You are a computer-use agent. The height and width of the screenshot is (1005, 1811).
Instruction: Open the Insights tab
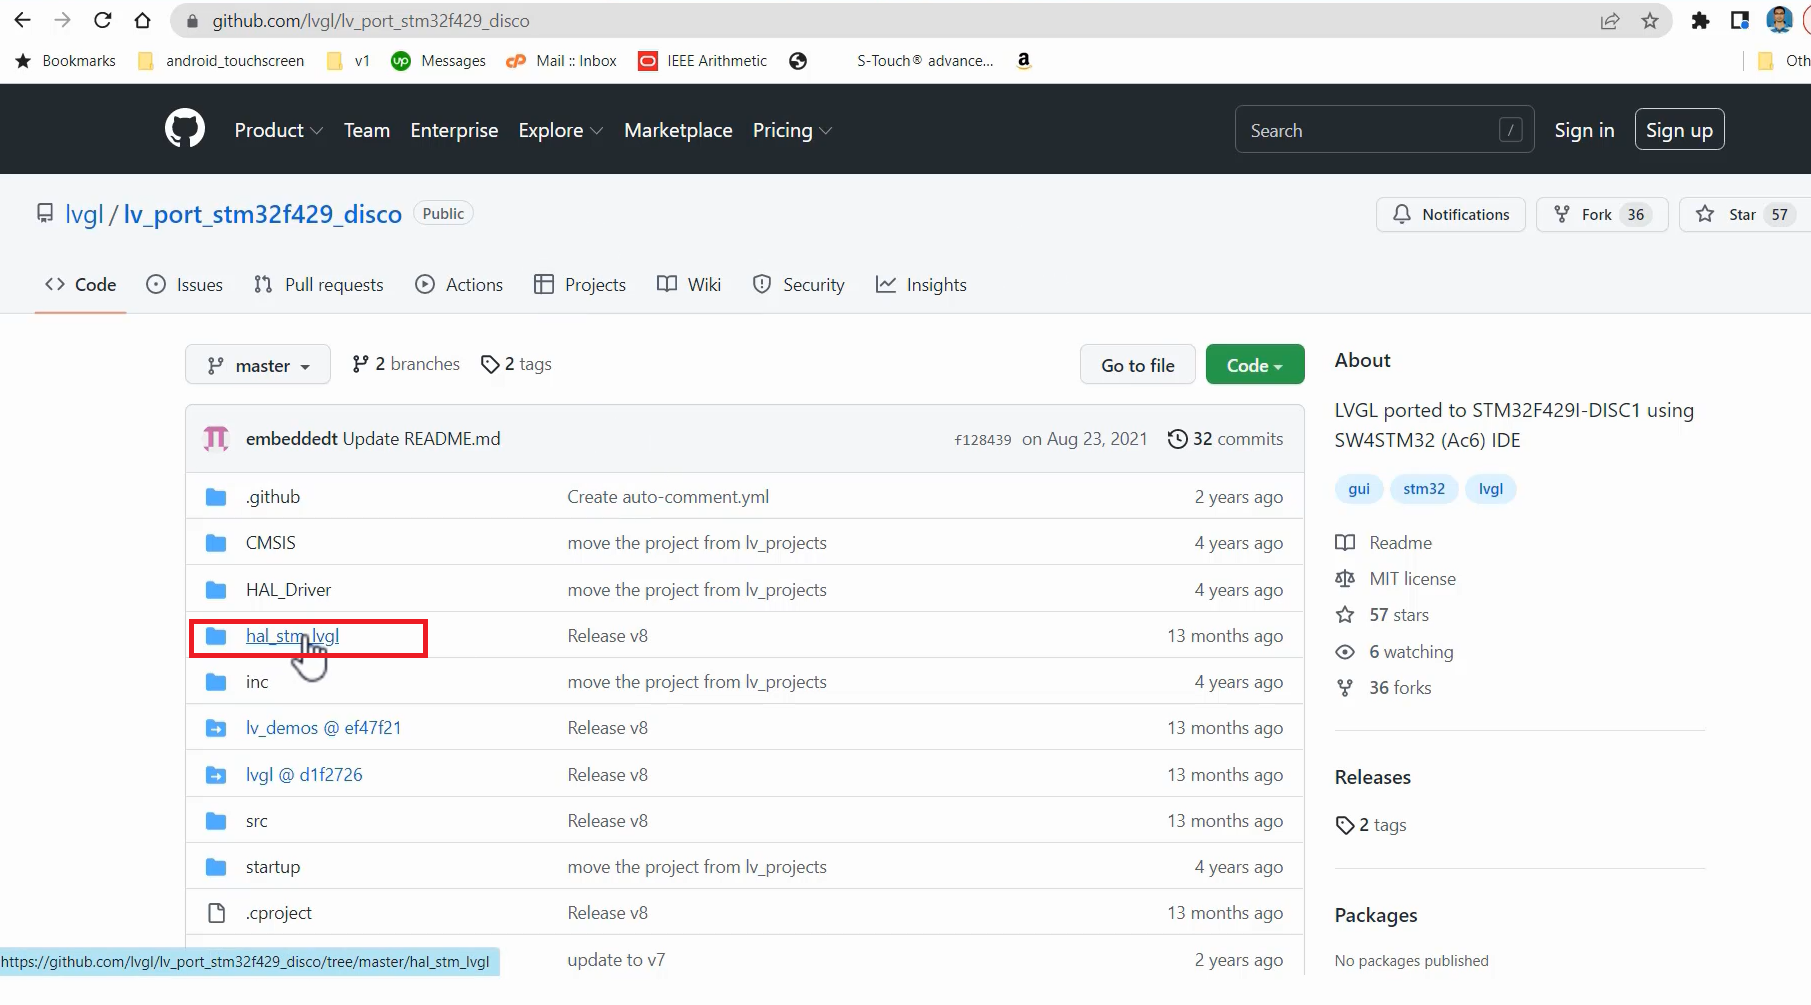click(x=921, y=285)
